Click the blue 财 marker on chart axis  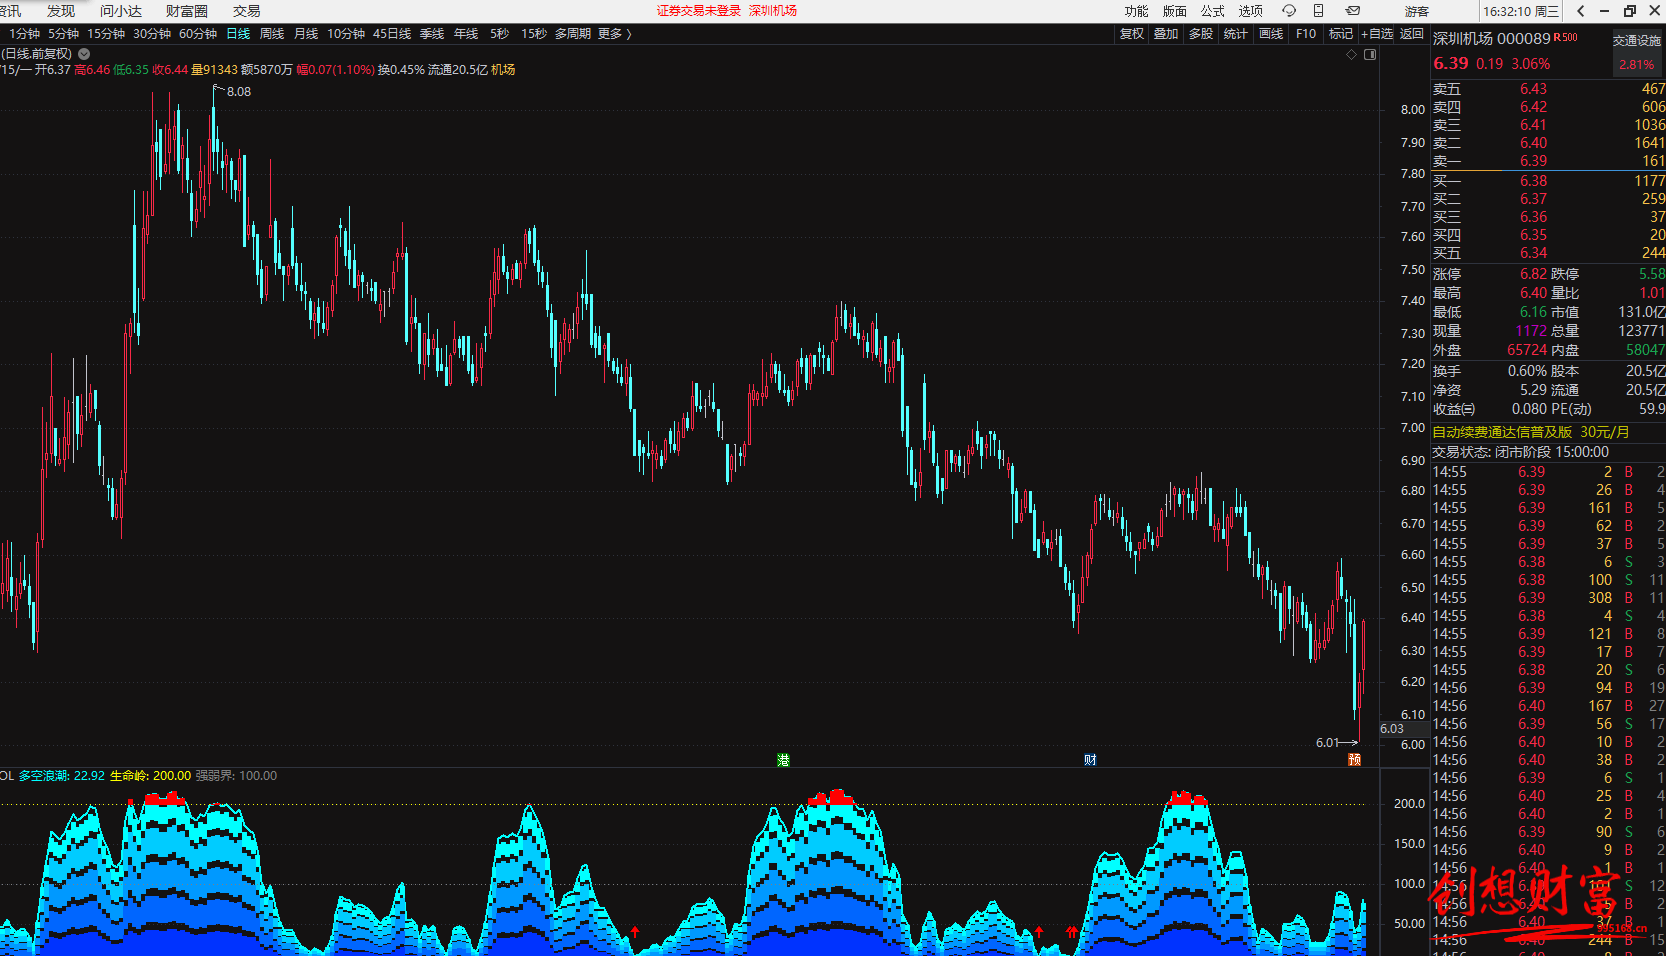(x=1090, y=760)
